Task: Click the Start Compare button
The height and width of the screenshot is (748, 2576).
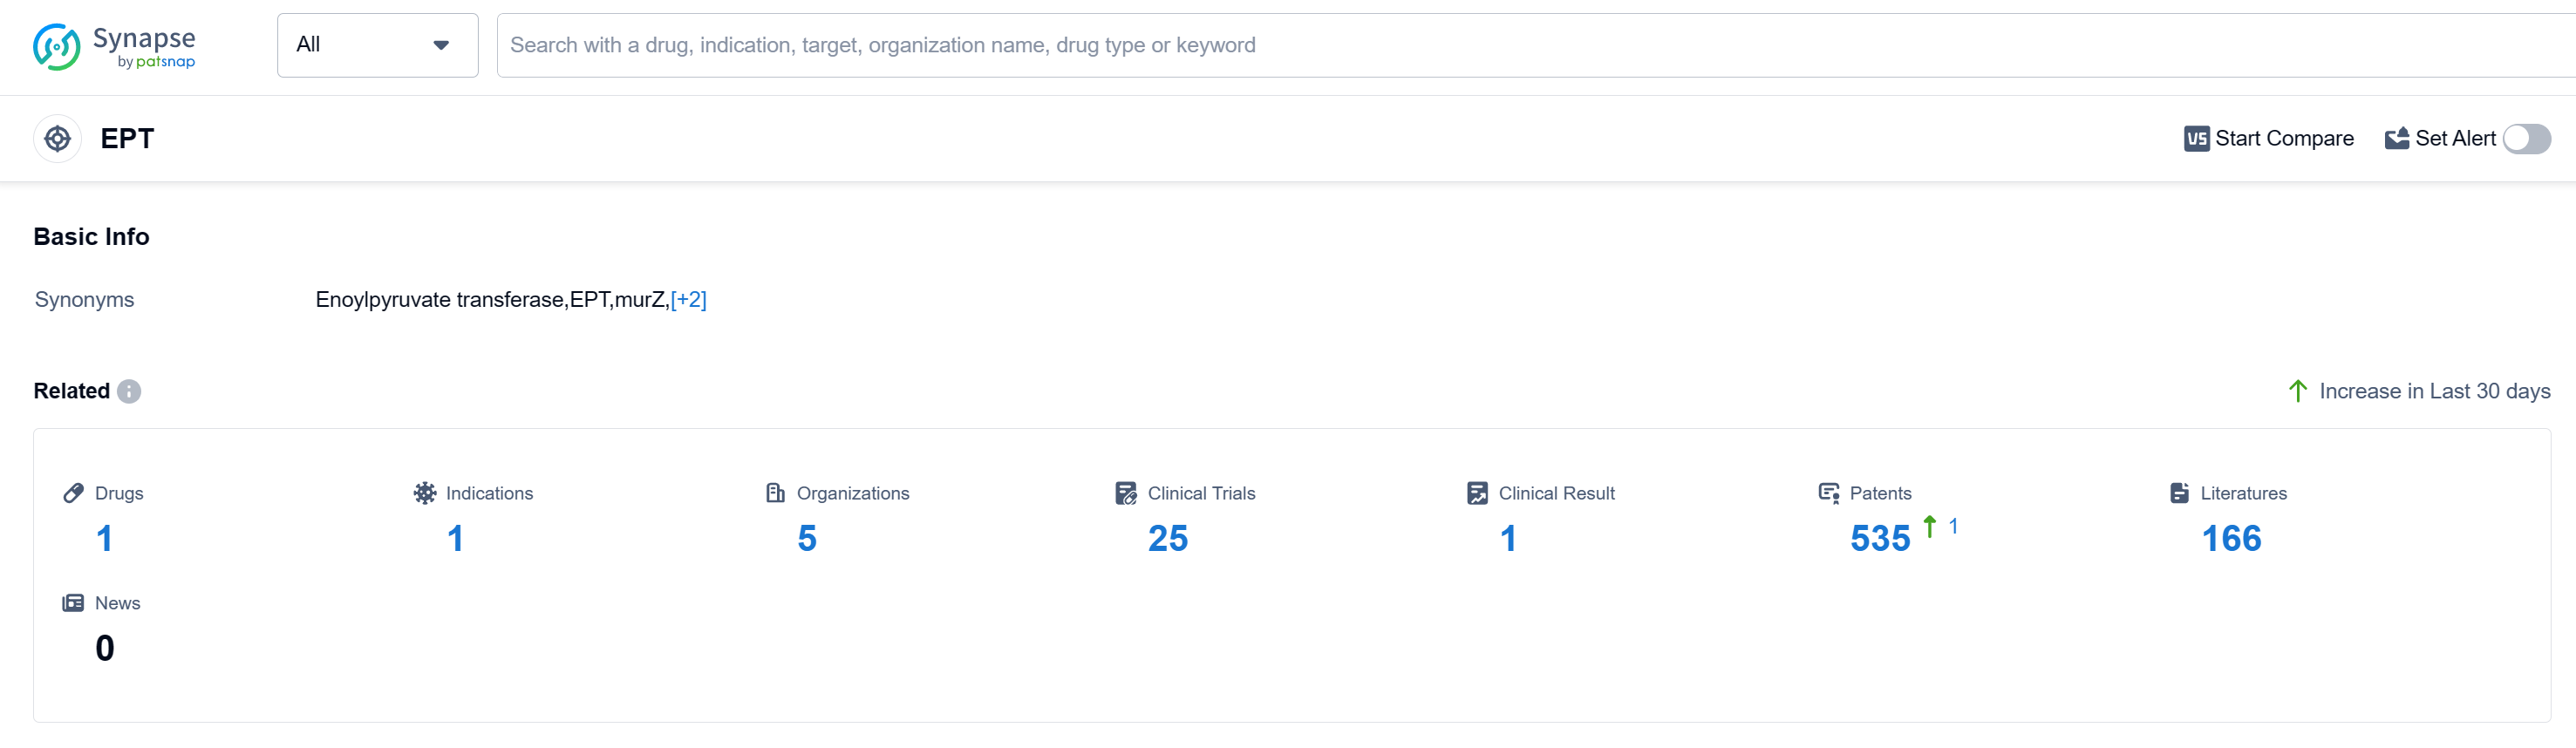Action: click(x=2268, y=139)
